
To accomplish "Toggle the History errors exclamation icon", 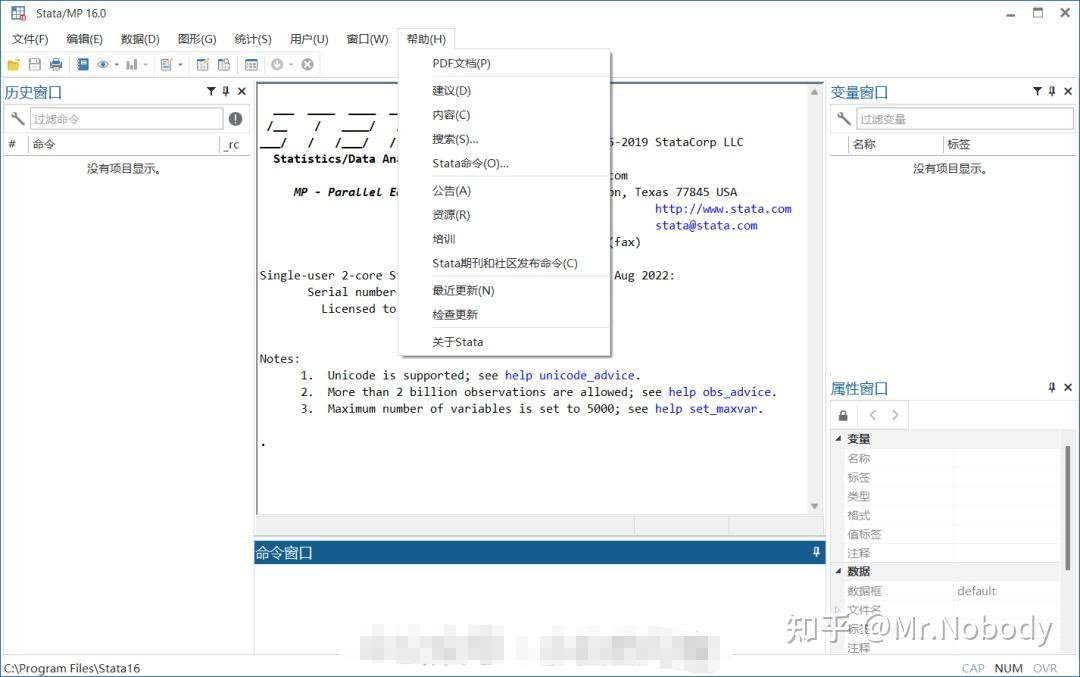I will pos(236,118).
